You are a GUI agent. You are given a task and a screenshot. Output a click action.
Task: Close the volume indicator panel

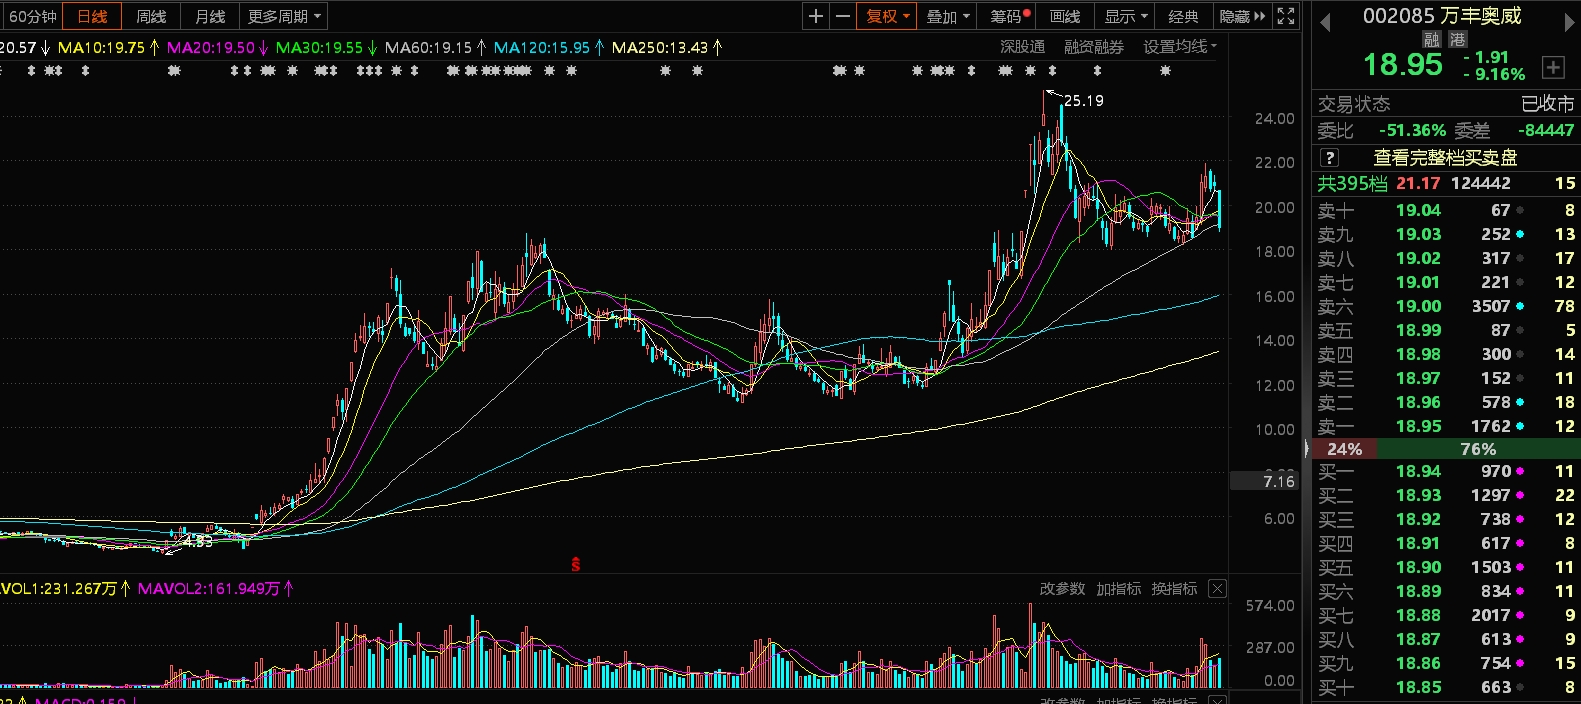click(1217, 589)
